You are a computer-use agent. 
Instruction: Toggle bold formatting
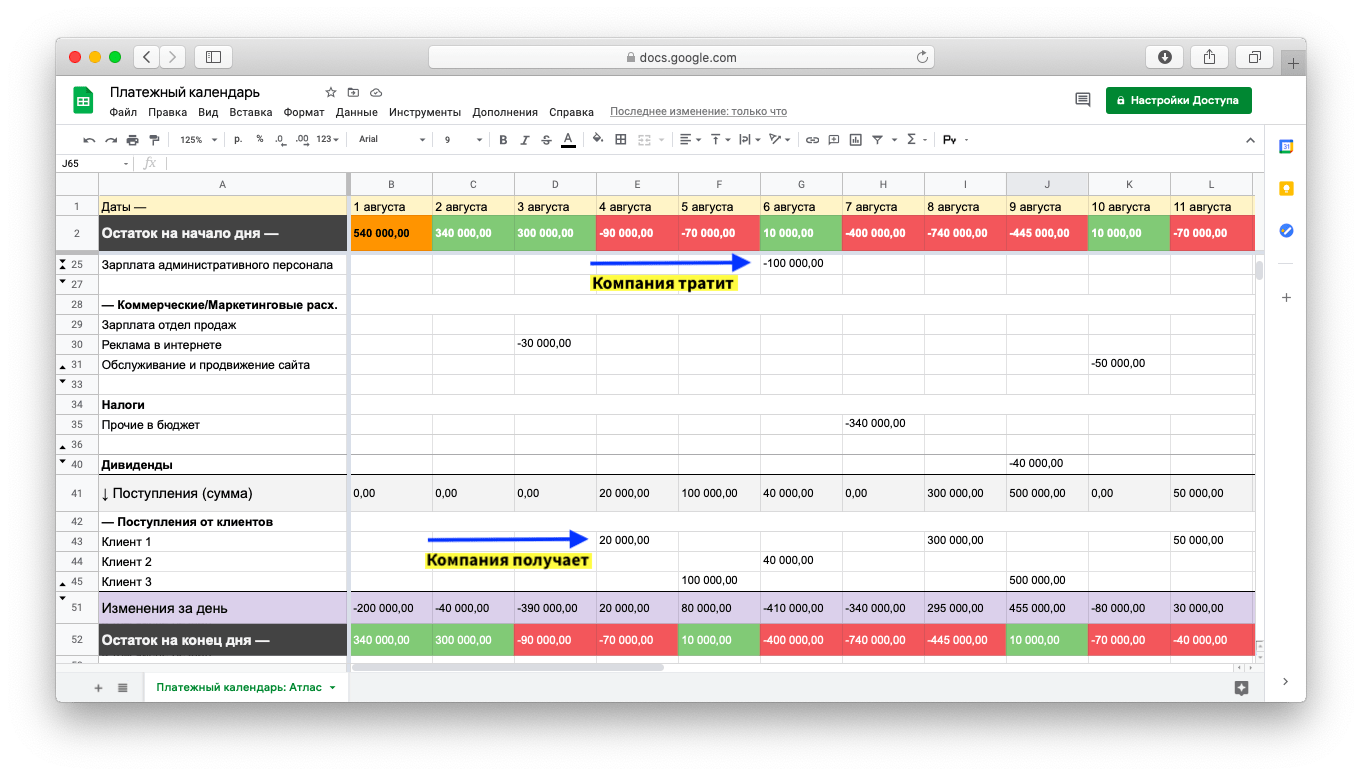(x=503, y=140)
